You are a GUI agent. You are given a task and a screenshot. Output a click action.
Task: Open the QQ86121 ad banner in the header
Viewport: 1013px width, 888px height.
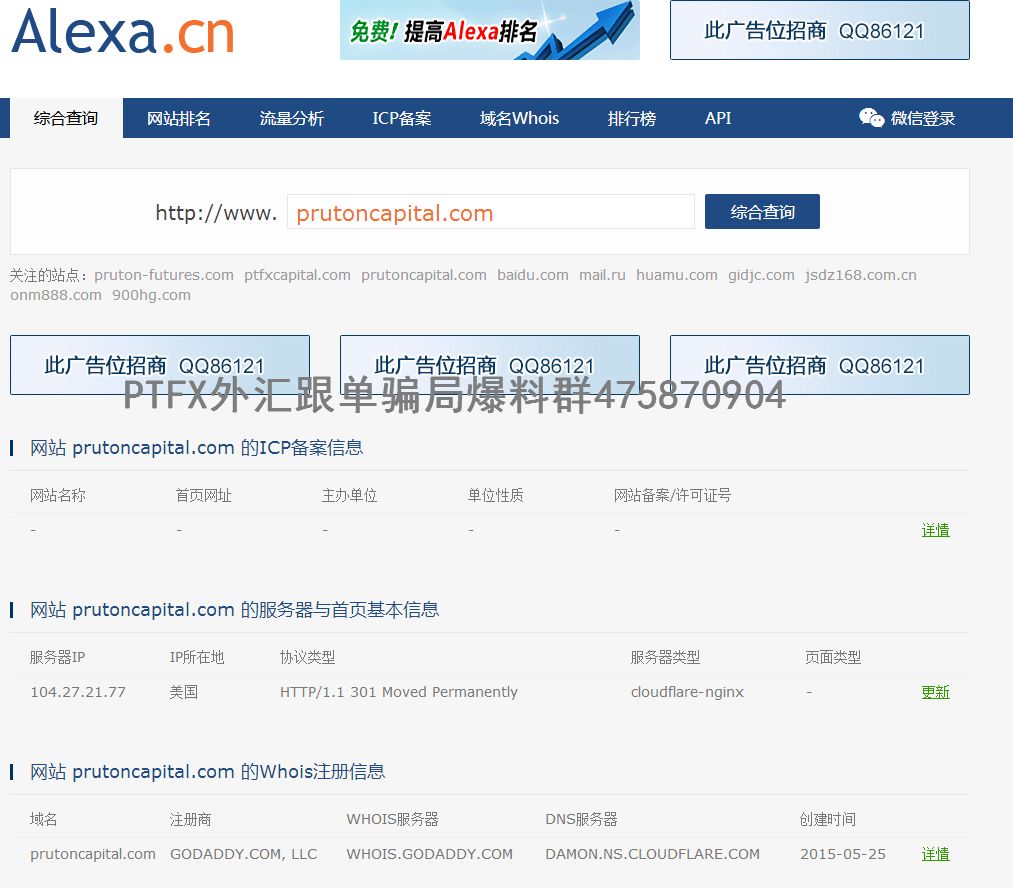[820, 30]
